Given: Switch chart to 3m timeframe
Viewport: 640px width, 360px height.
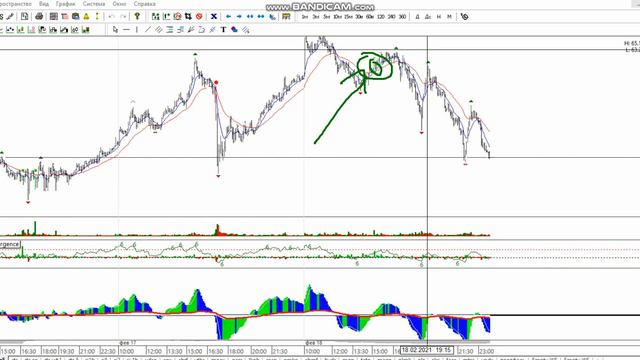Looking at the screenshot, I should coord(316,17).
